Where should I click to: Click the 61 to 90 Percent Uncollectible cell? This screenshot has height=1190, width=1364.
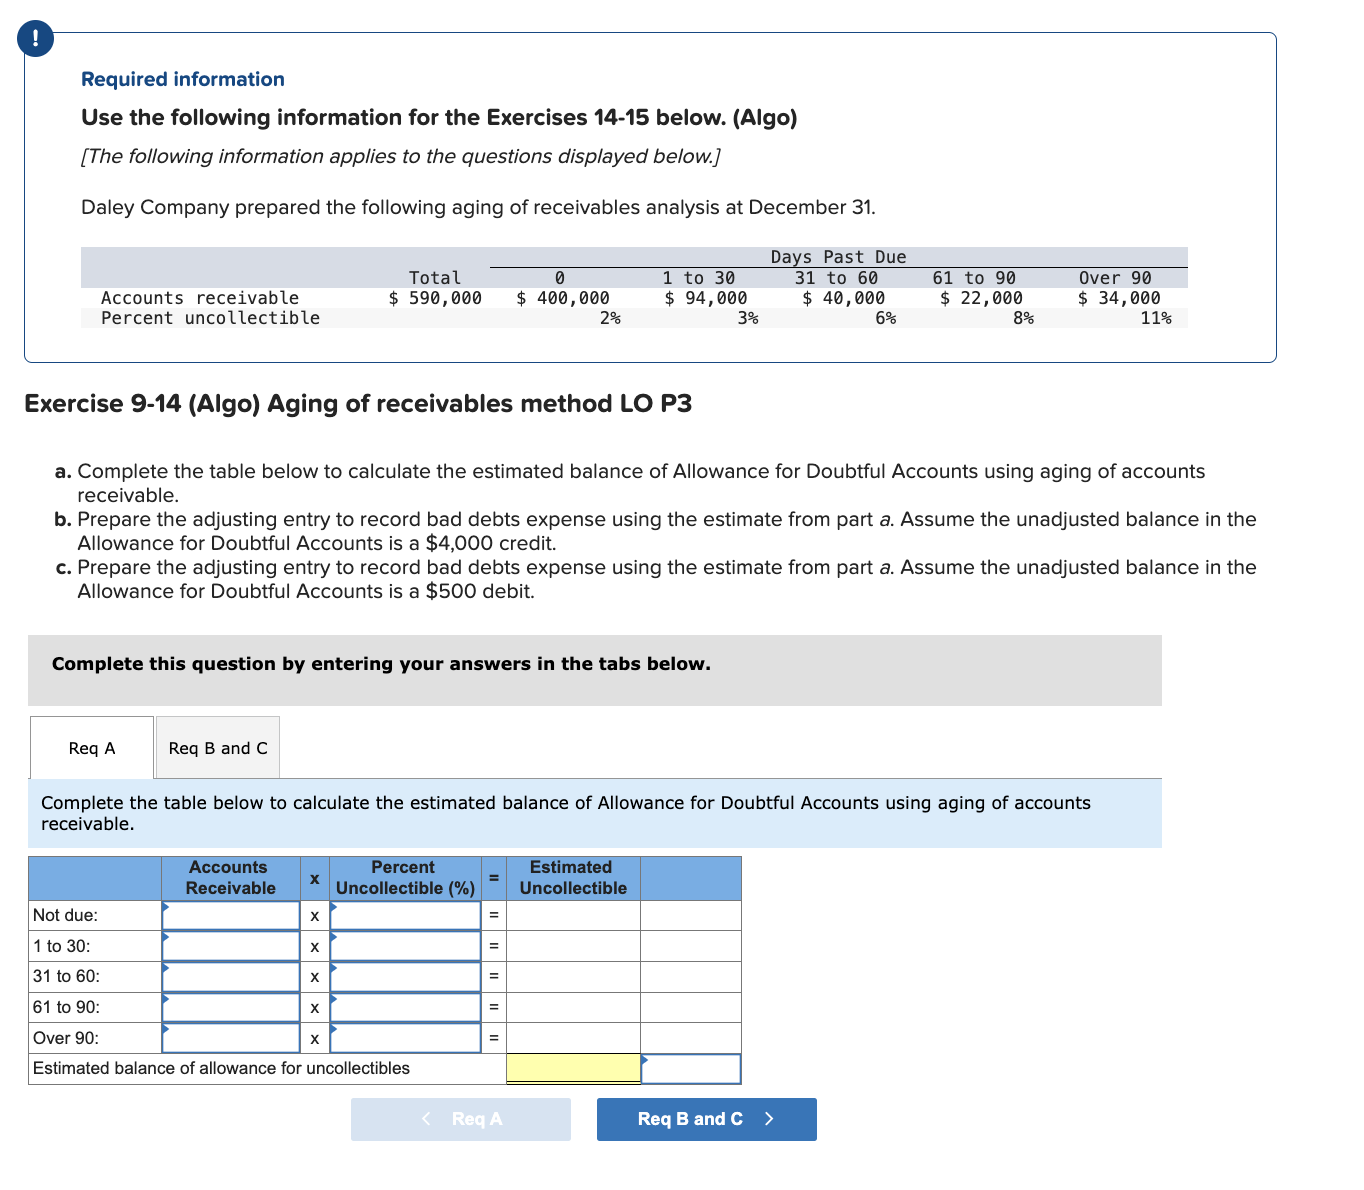click(405, 1007)
